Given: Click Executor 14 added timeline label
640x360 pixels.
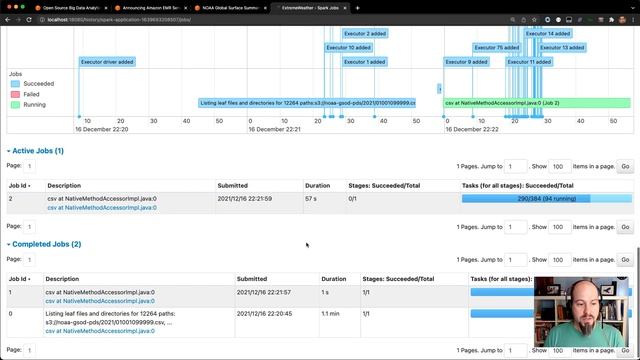Looking at the screenshot, I should click(x=548, y=33).
